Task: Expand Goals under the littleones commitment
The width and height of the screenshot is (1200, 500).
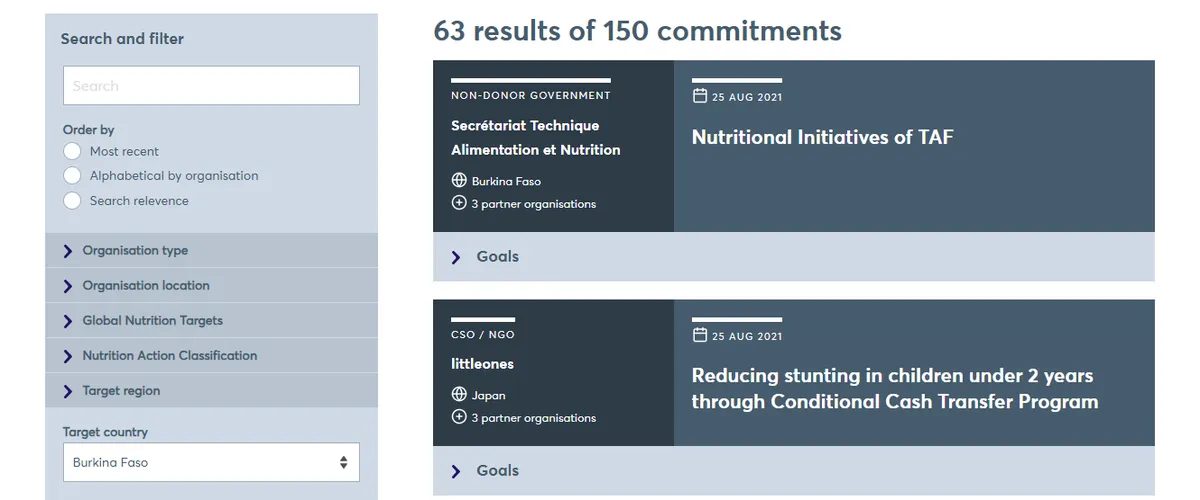Action: point(497,471)
